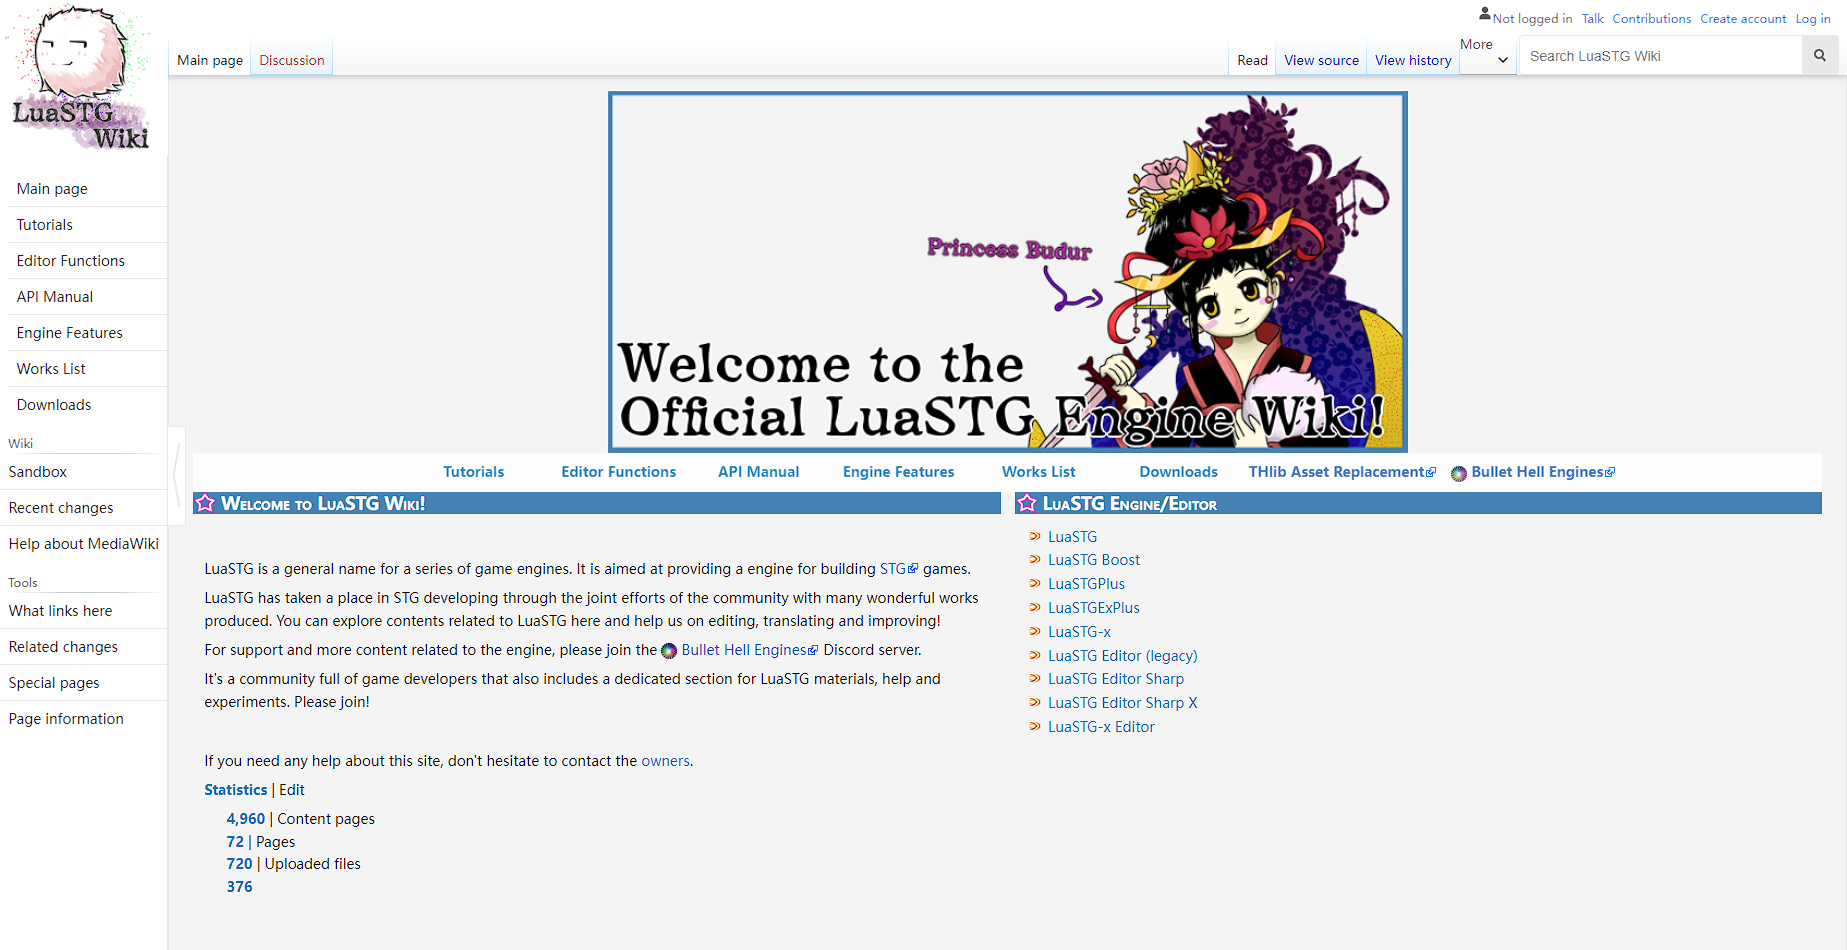View Recent changes in sidebar
Viewport: 1847px width, 950px height.
[x=61, y=508]
